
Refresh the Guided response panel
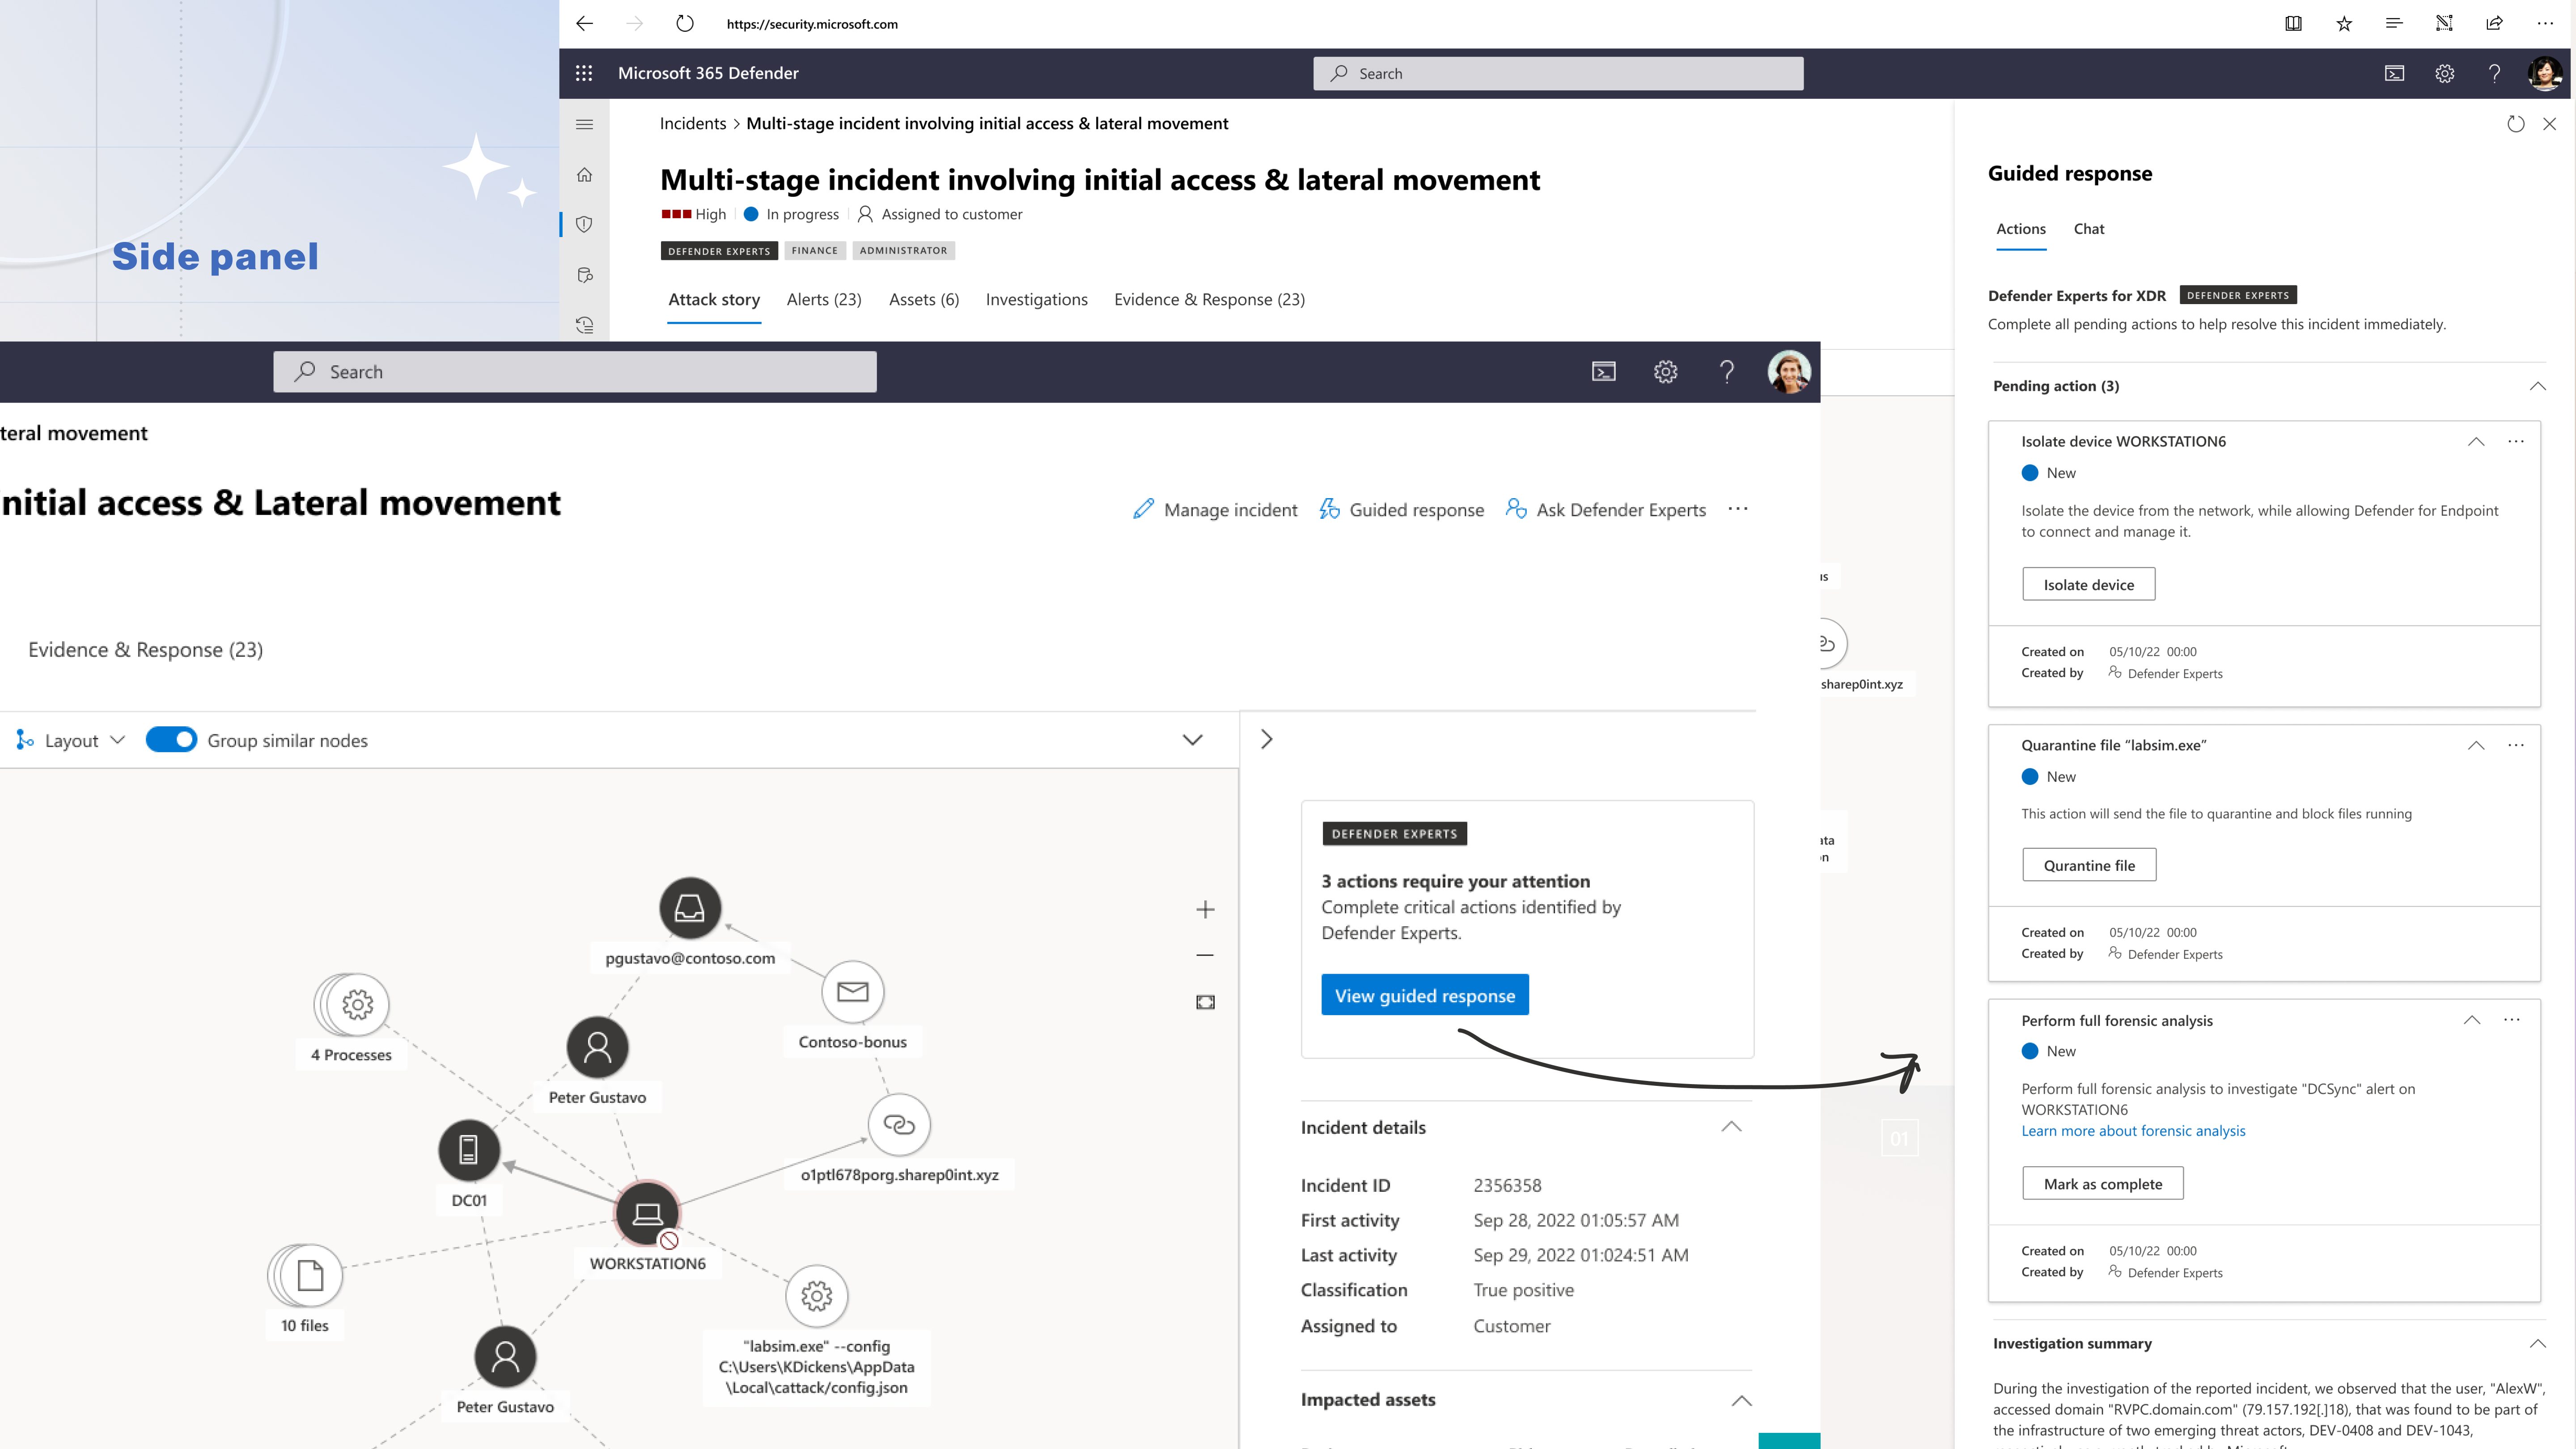[x=2515, y=124]
